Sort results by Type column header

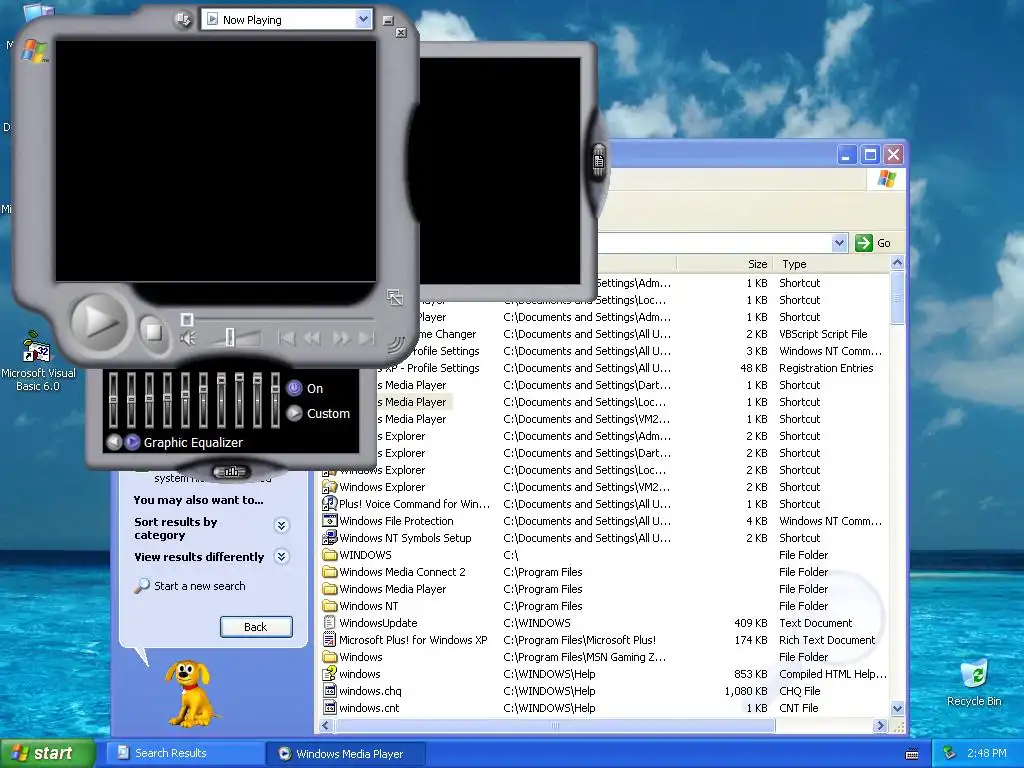(831, 264)
